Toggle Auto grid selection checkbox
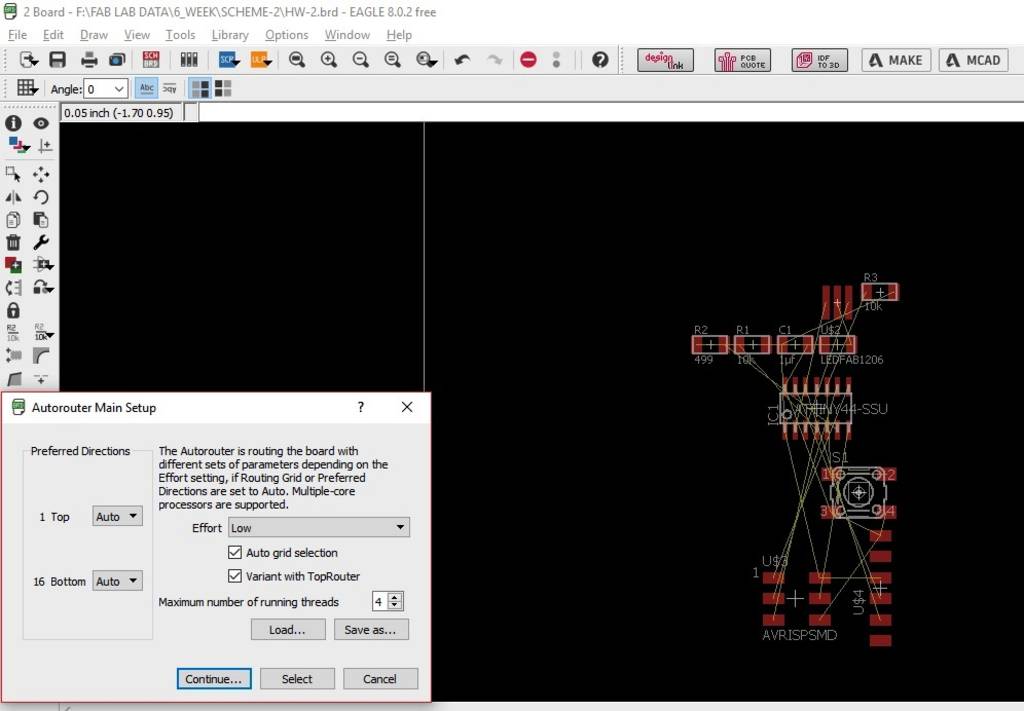The height and width of the screenshot is (711, 1024). pyautogui.click(x=234, y=552)
